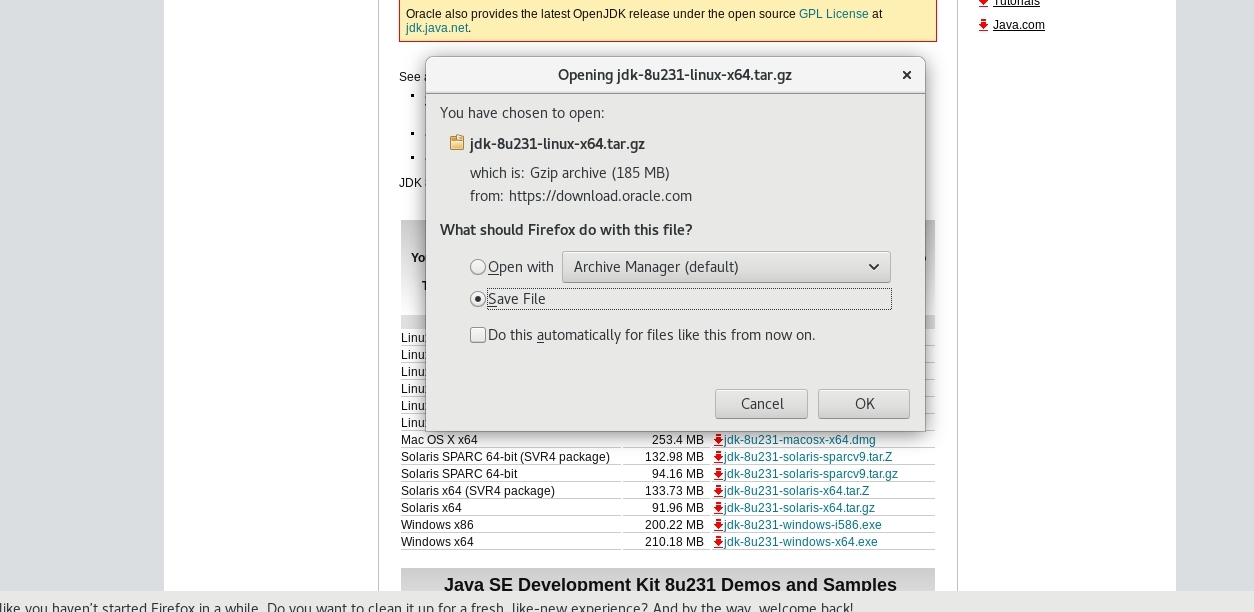1254x612 pixels.
Task: Click the Windows x64 row label
Action: point(437,542)
